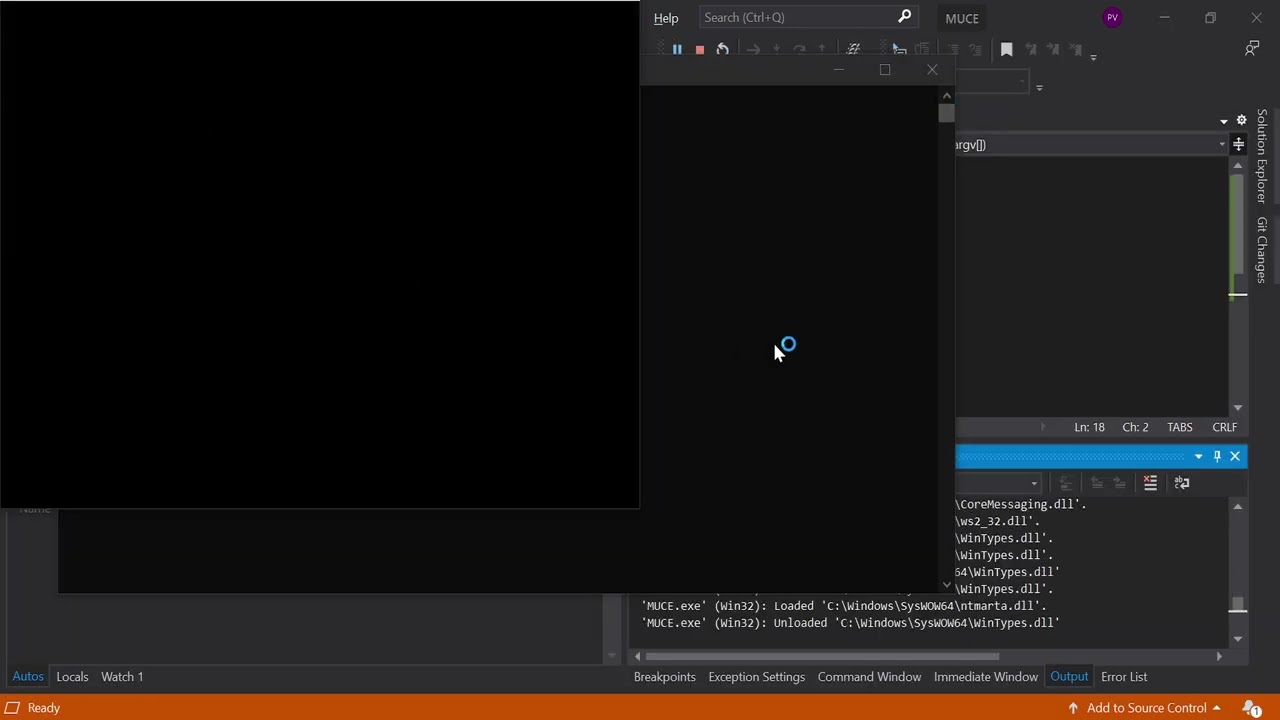Split the editor with the split icon
Image resolution: width=1280 pixels, height=720 pixels.
click(x=1238, y=145)
